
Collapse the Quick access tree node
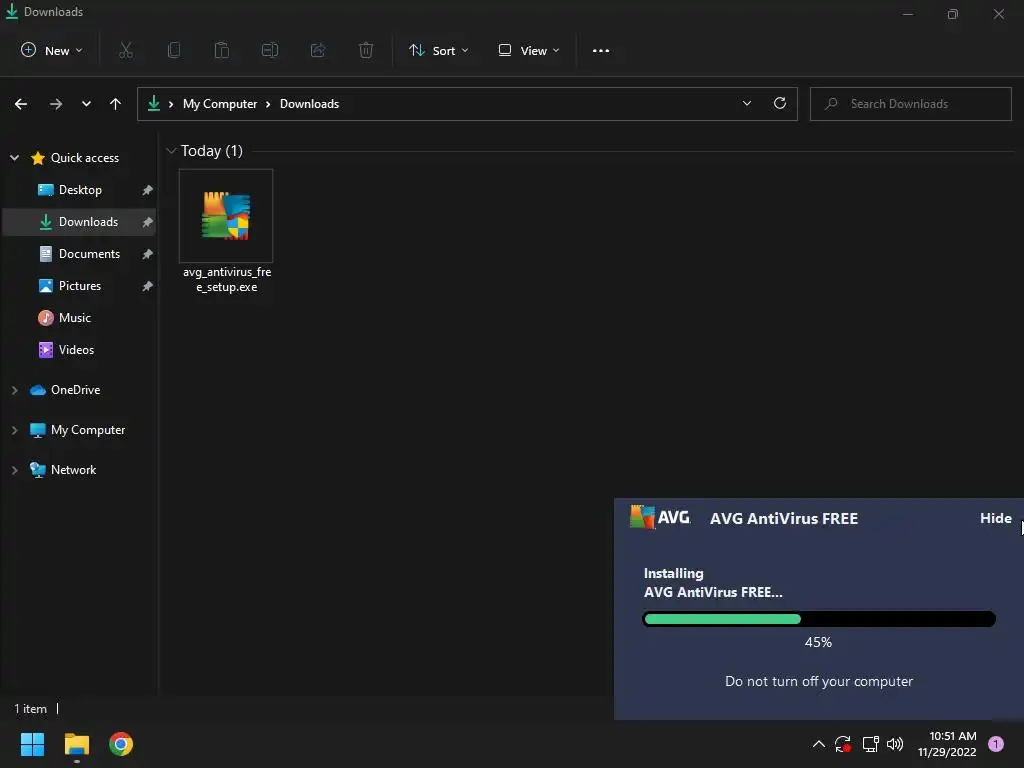tap(14, 157)
